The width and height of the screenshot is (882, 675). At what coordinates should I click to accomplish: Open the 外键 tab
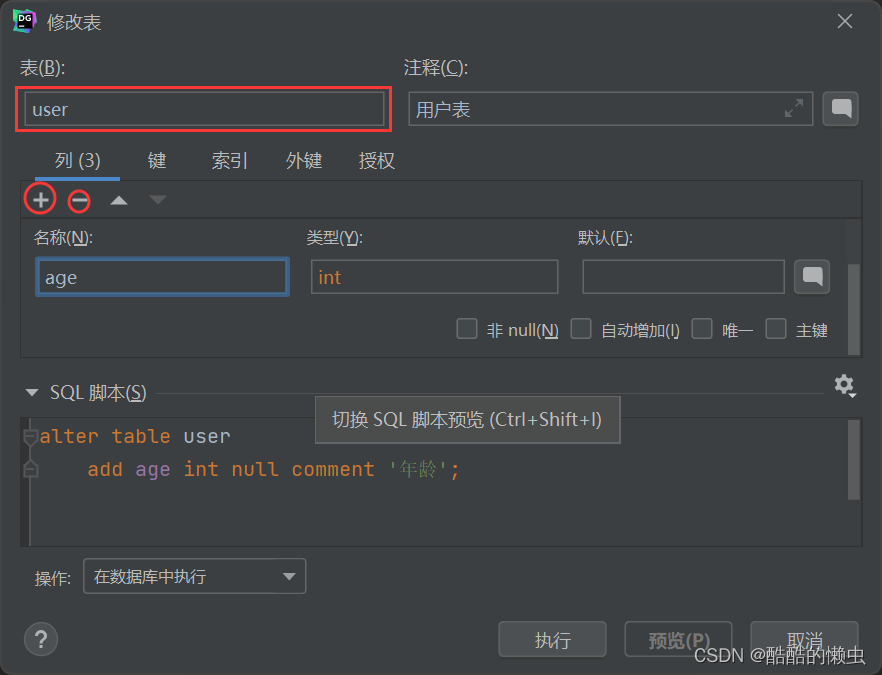click(304, 161)
